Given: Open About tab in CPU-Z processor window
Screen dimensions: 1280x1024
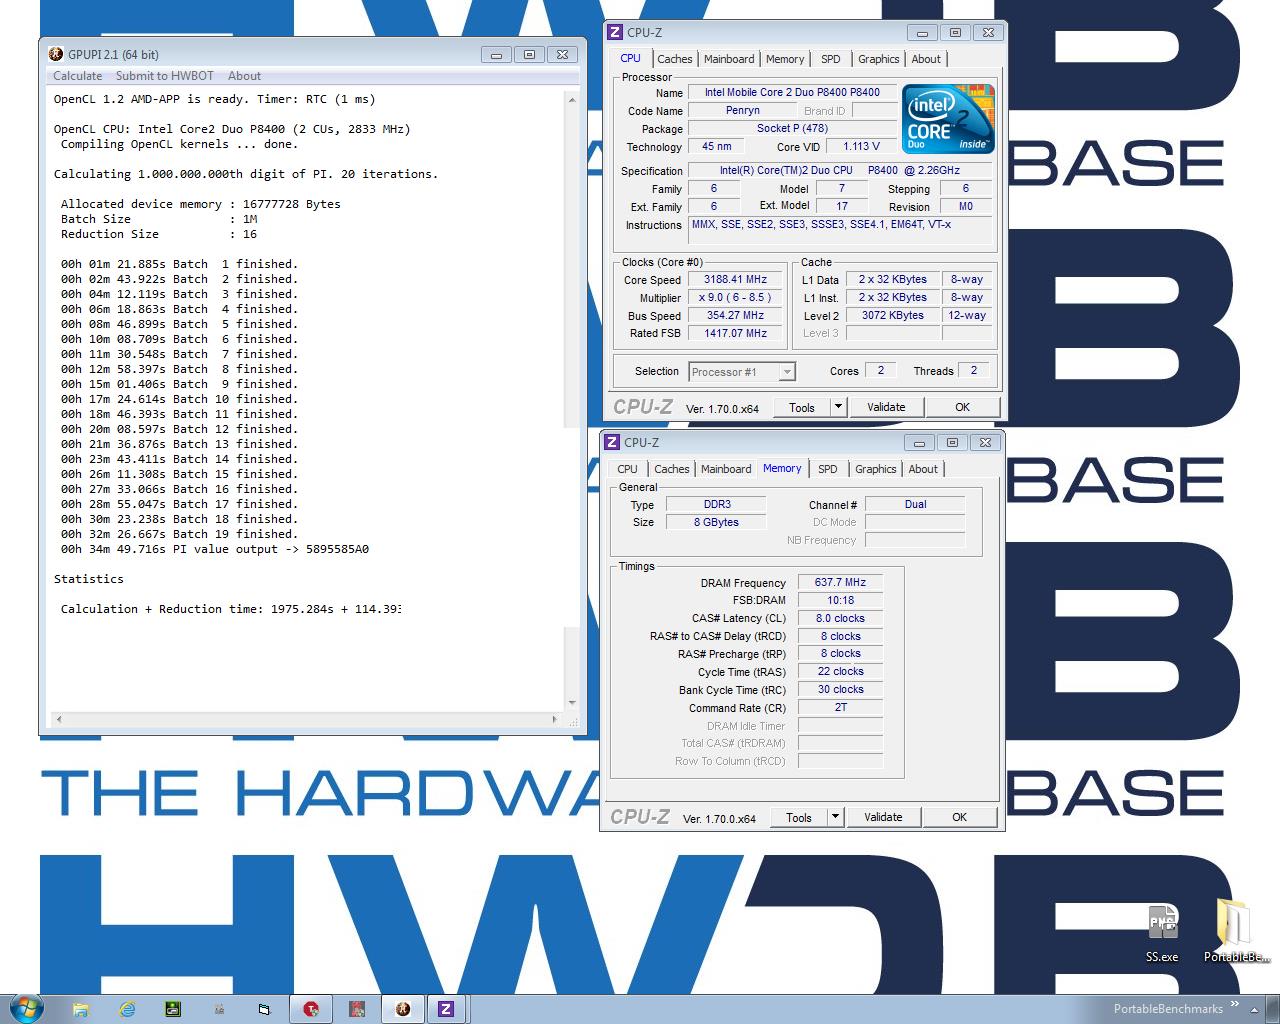Looking at the screenshot, I should [x=926, y=59].
